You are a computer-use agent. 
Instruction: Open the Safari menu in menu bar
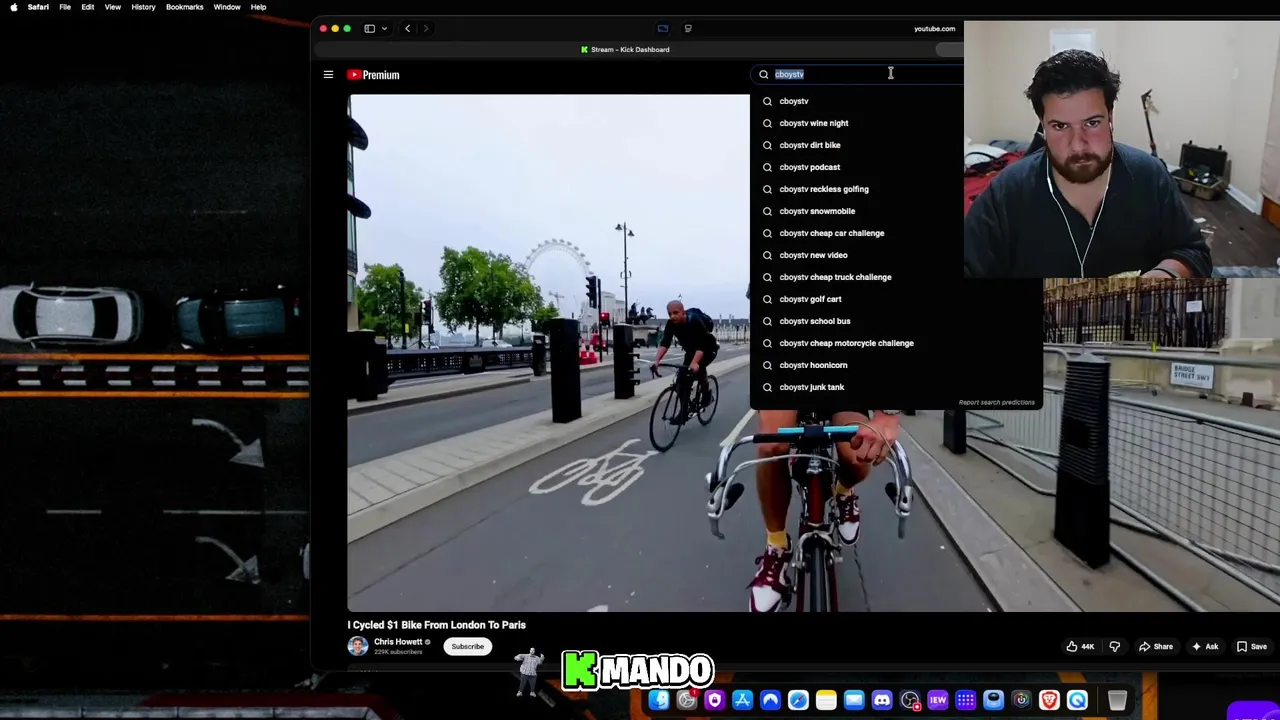(38, 7)
